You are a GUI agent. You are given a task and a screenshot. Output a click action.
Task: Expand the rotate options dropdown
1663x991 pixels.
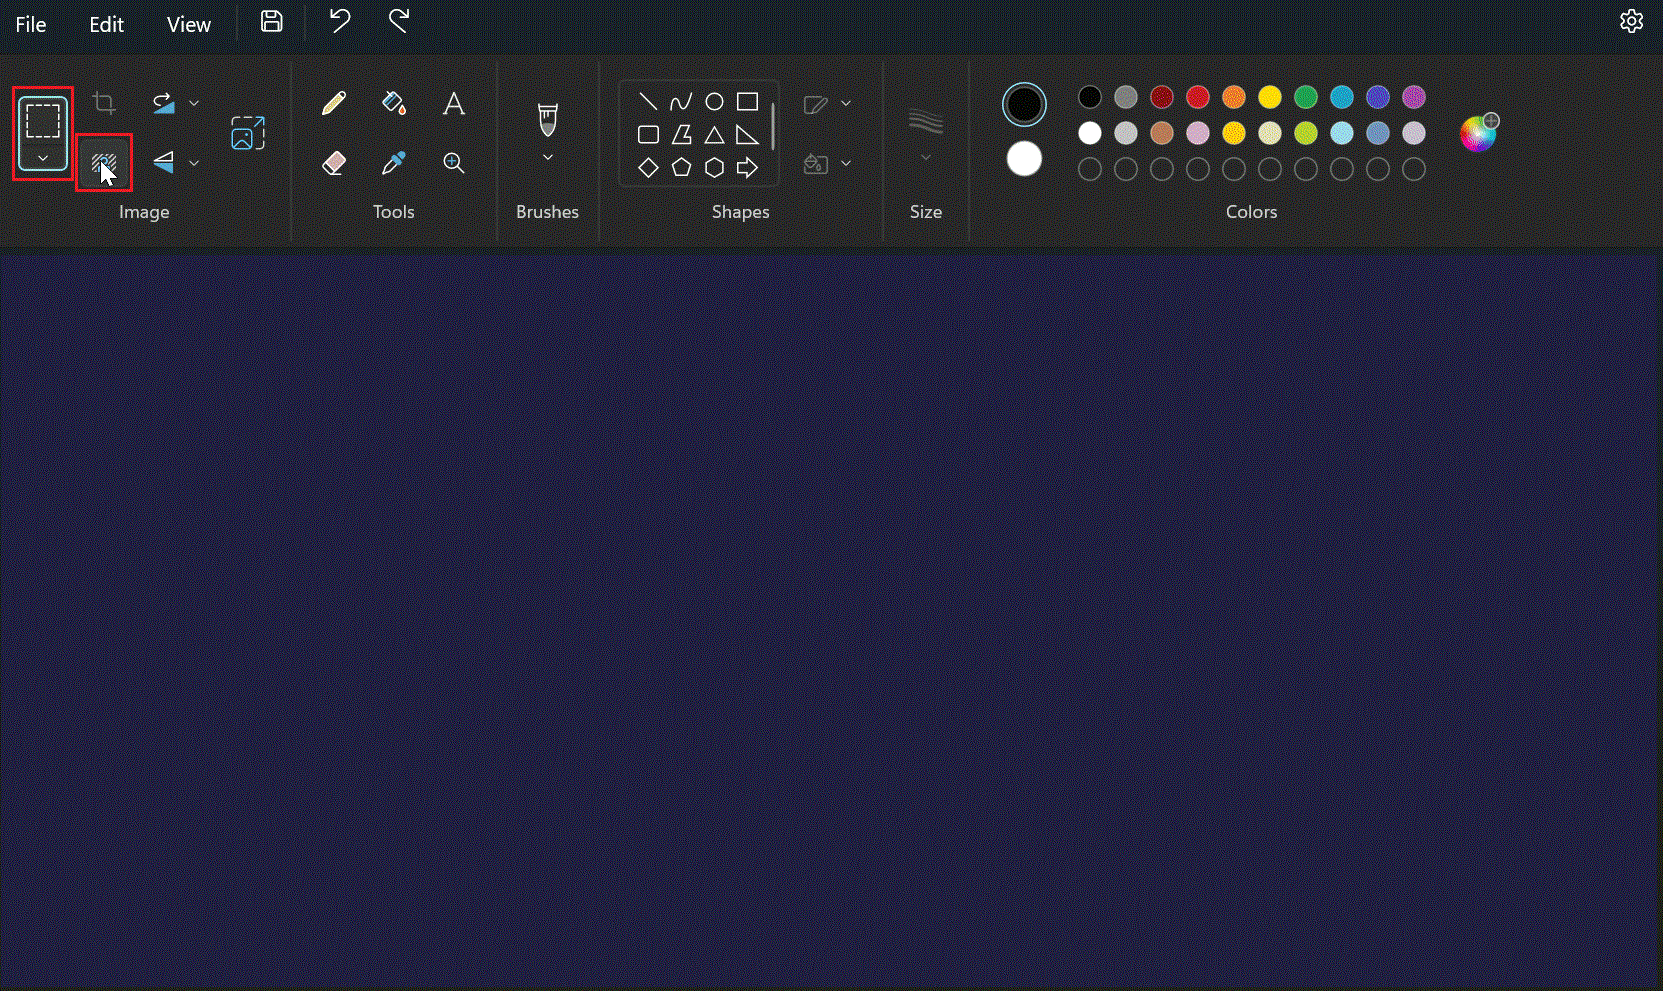[194, 102]
